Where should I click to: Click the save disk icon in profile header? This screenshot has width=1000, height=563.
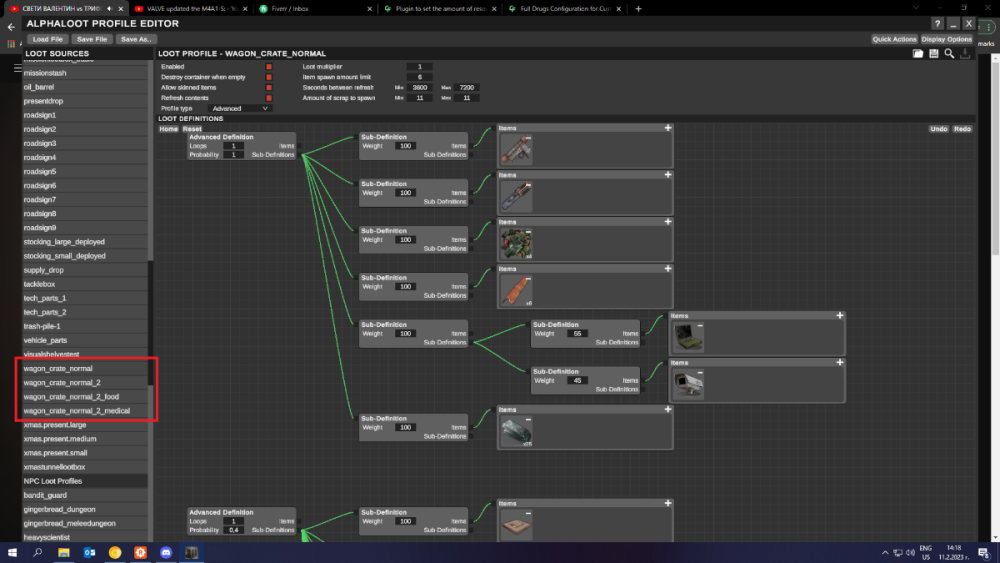[933, 54]
